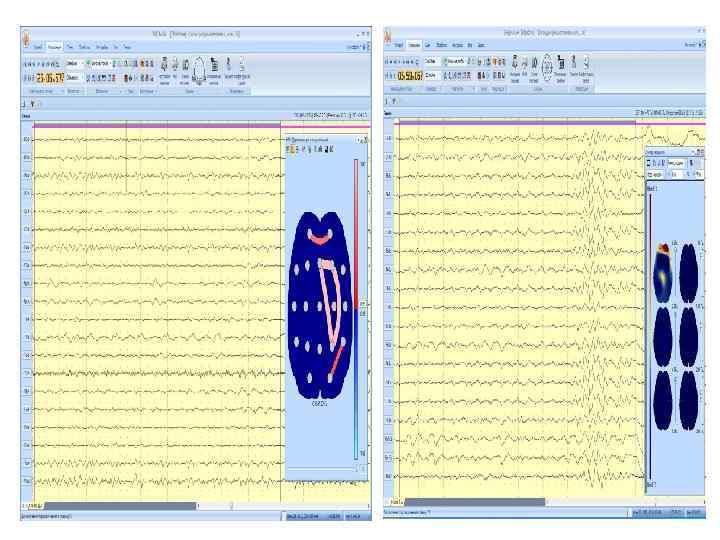Image resolution: width=720 pixels, height=540 pixels.
Task: Open the orange application menu orb in left window
Action: pyautogui.click(x=26, y=38)
